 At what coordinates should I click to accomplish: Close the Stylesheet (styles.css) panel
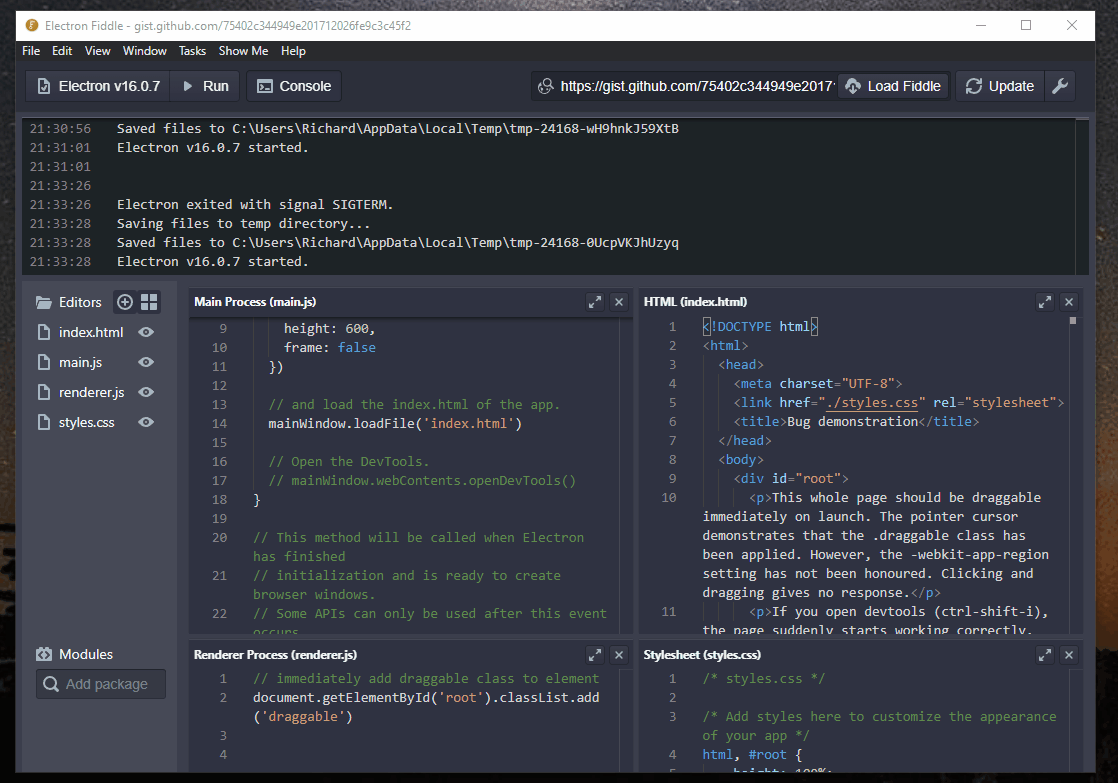[x=1069, y=655]
